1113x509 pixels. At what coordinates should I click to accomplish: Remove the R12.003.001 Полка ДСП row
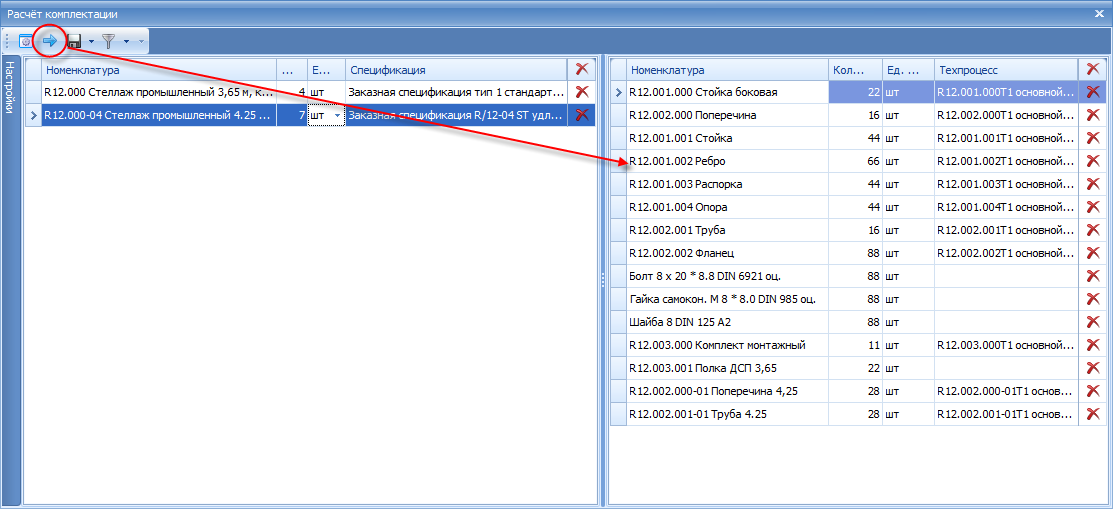pos(1093,368)
